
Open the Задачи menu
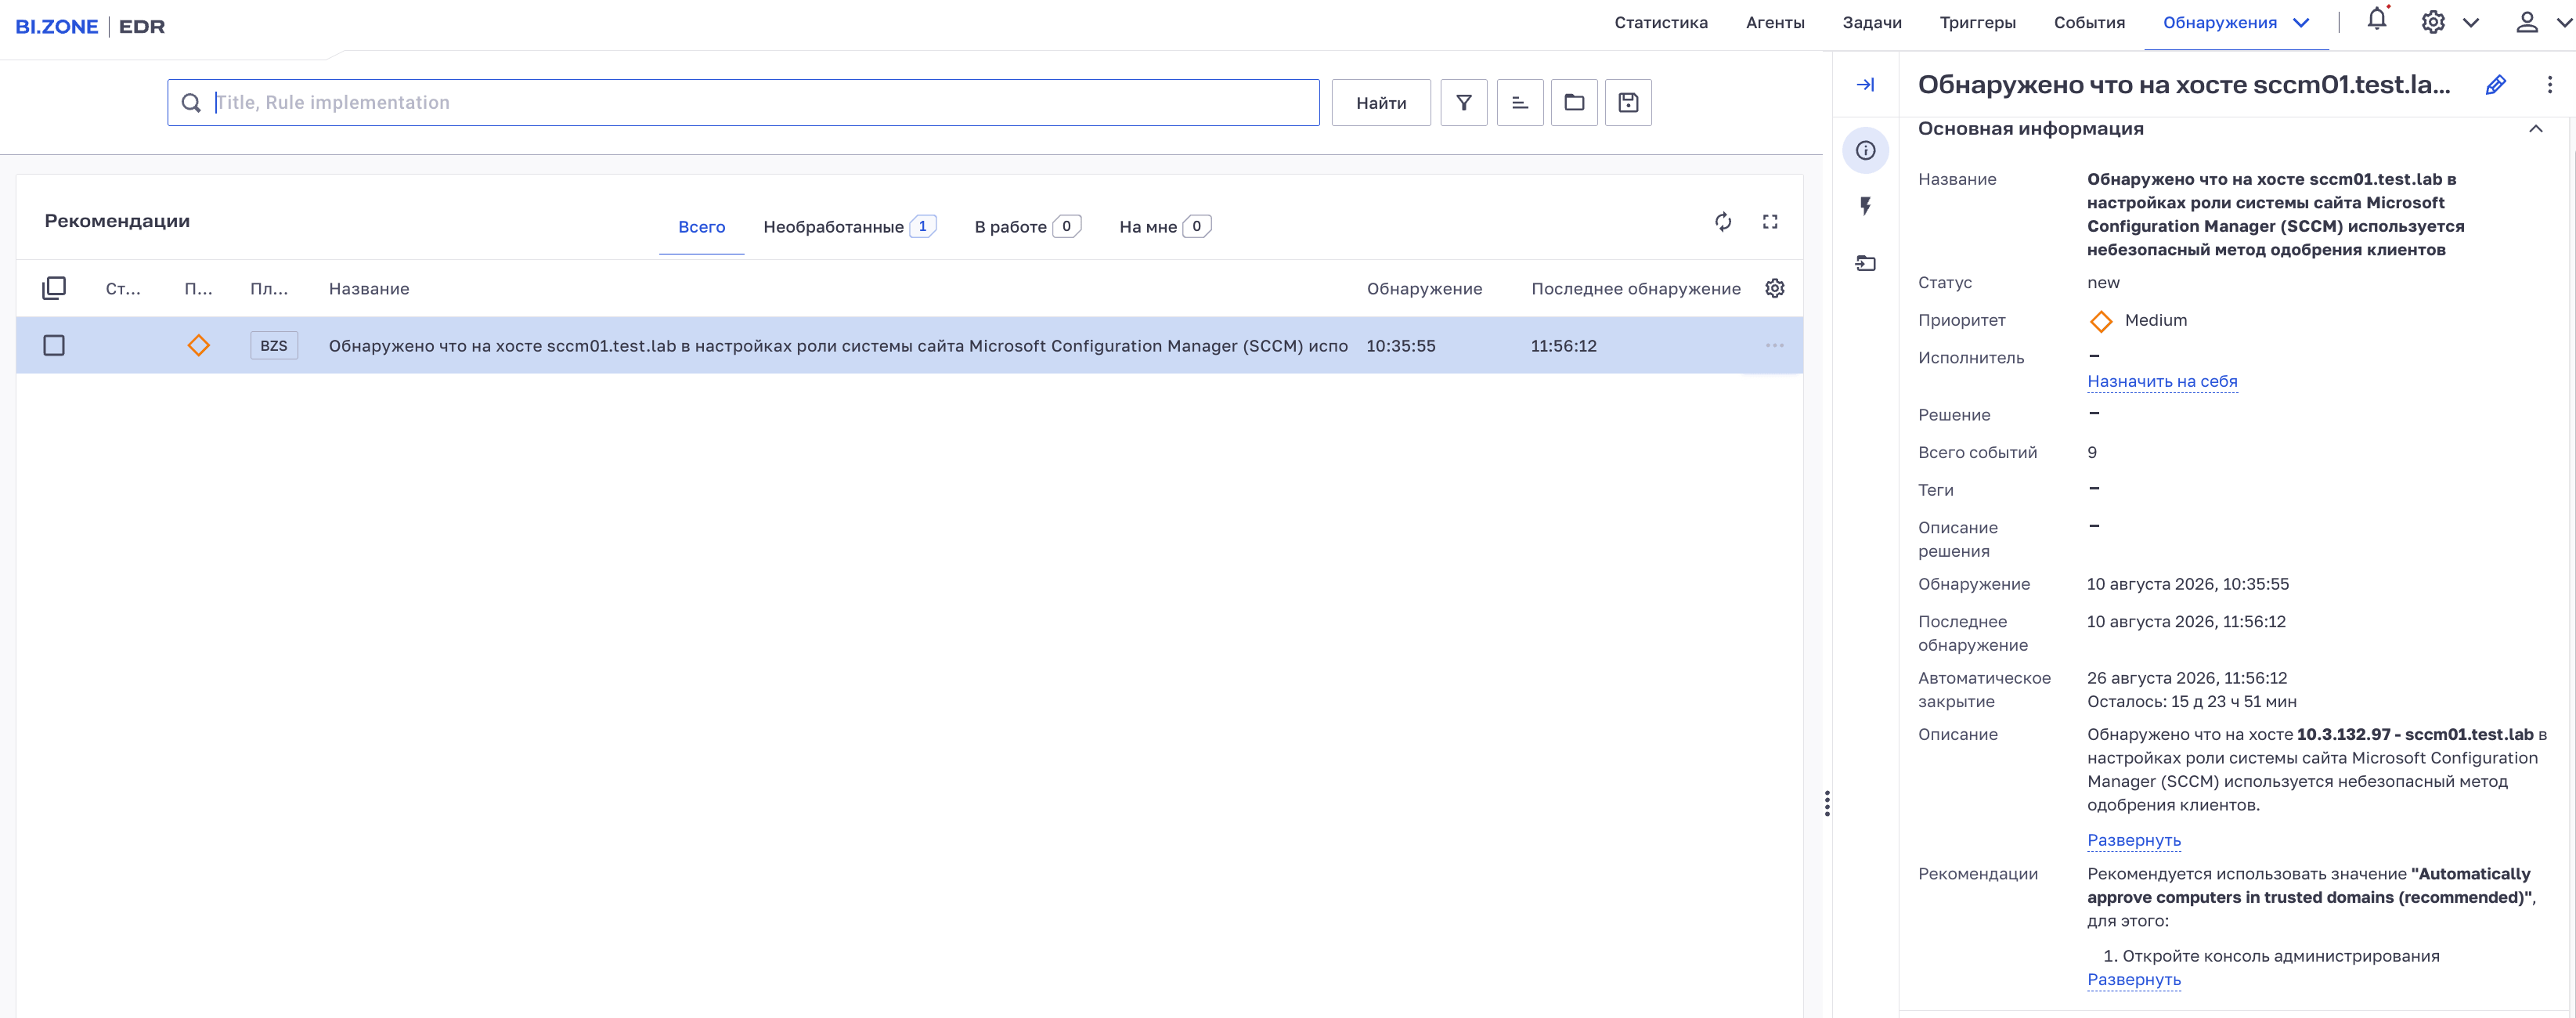point(1872,23)
